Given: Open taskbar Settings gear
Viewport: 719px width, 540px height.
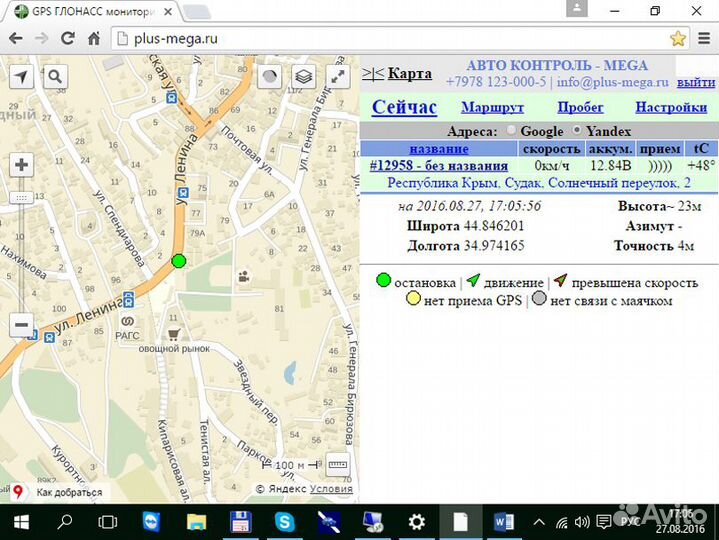Looking at the screenshot, I should (416, 522).
